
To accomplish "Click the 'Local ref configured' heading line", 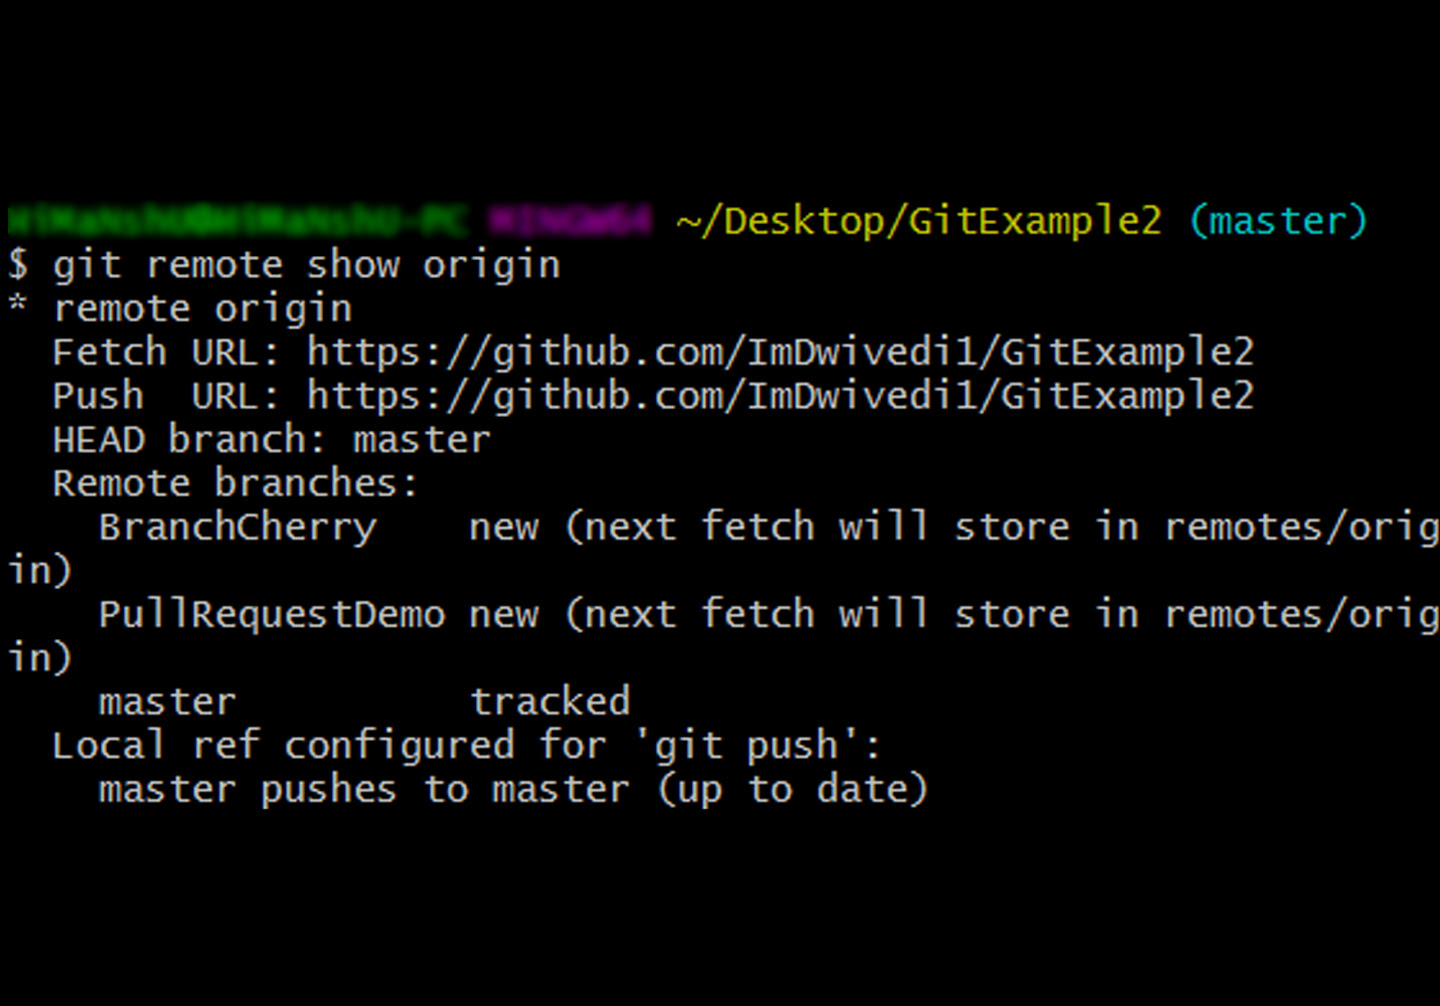I will pos(466,746).
